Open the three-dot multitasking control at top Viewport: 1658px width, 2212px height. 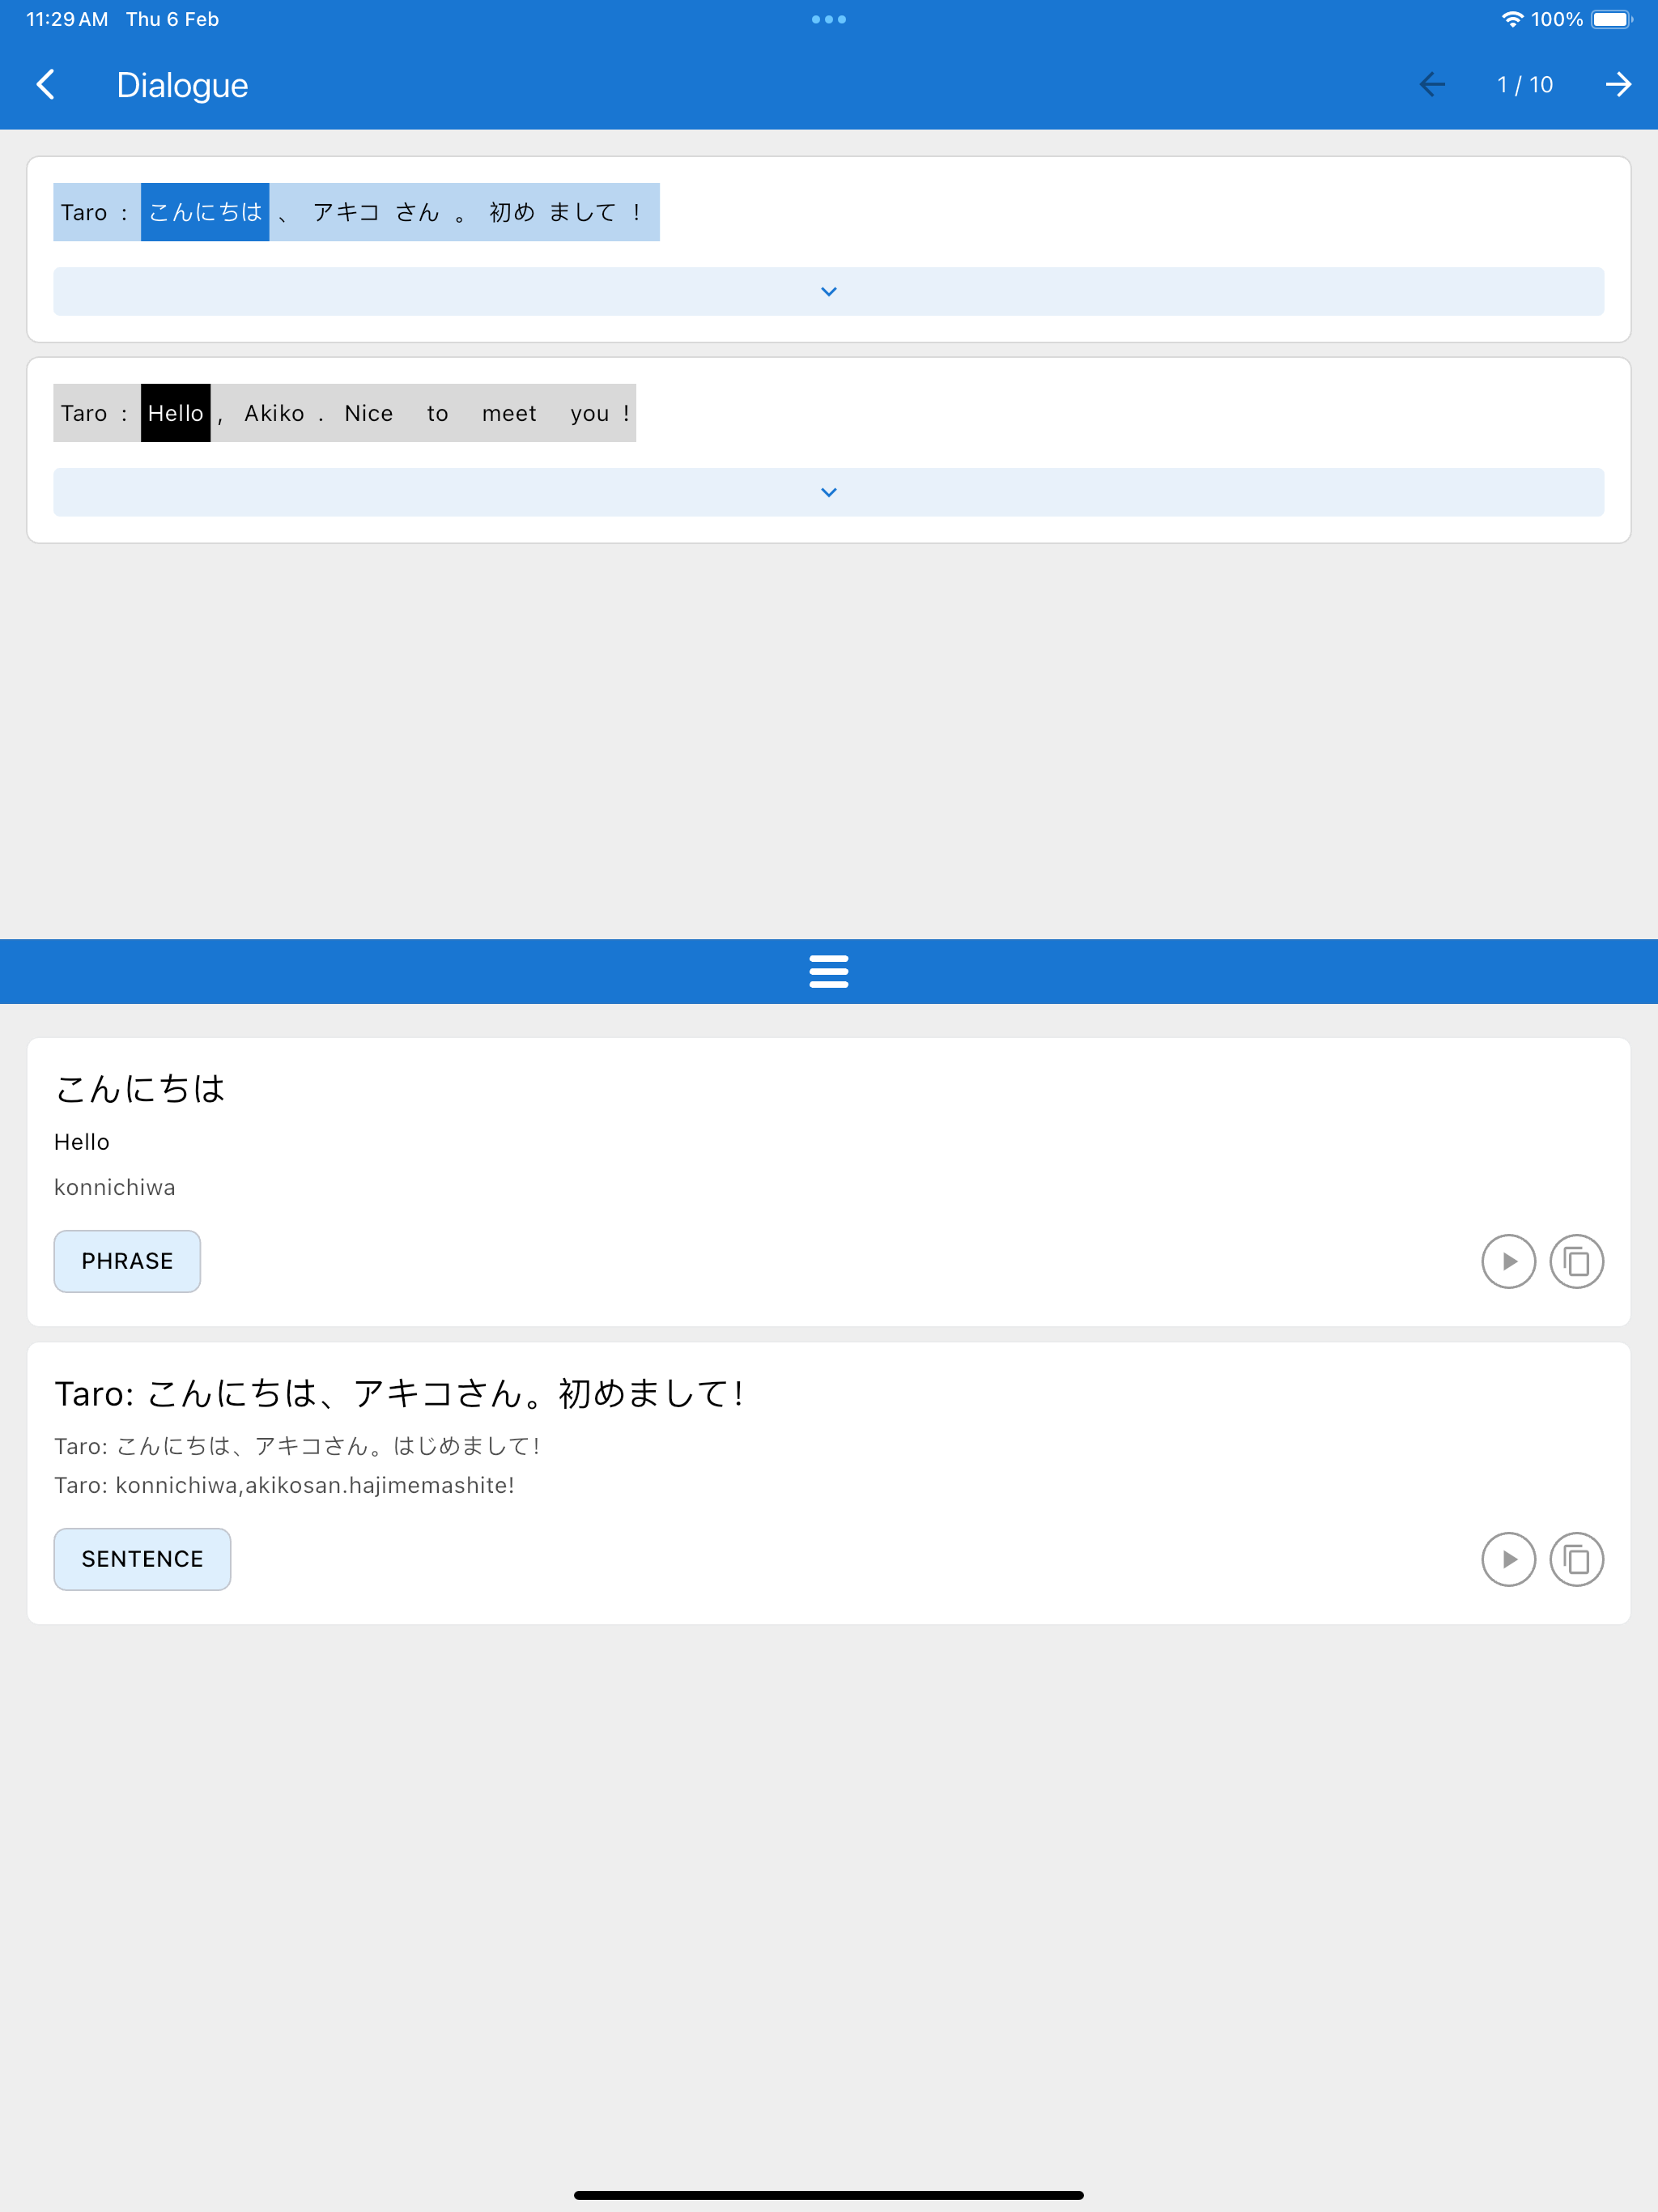(x=829, y=19)
